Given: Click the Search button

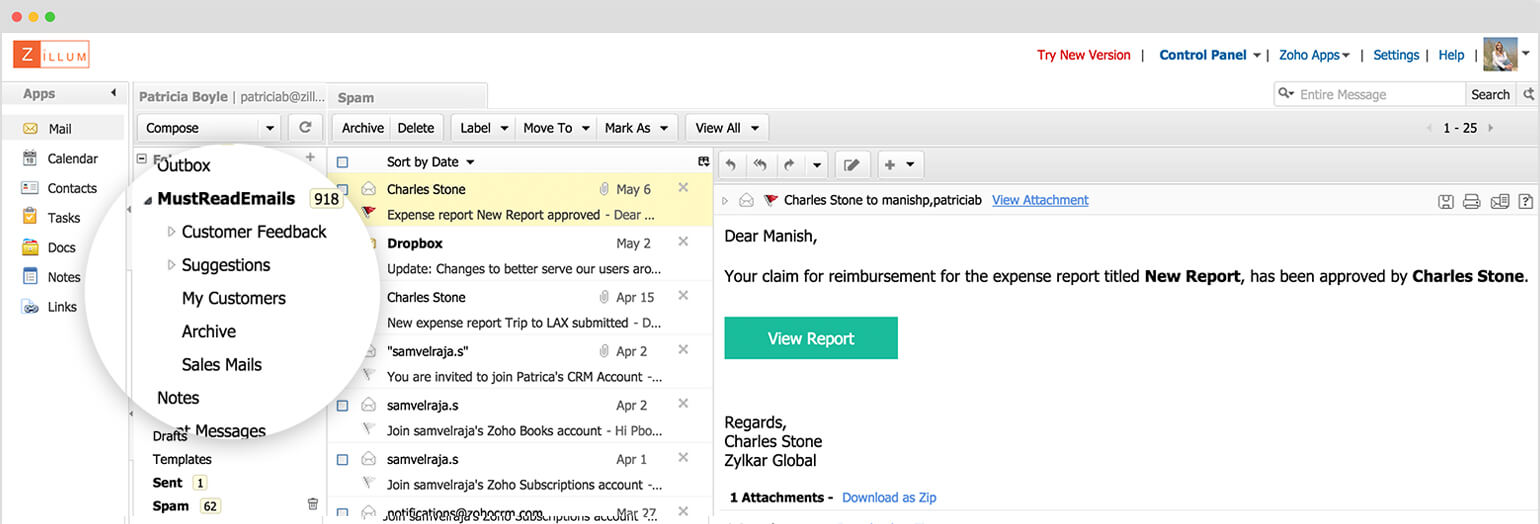Looking at the screenshot, I should pyautogui.click(x=1490, y=94).
